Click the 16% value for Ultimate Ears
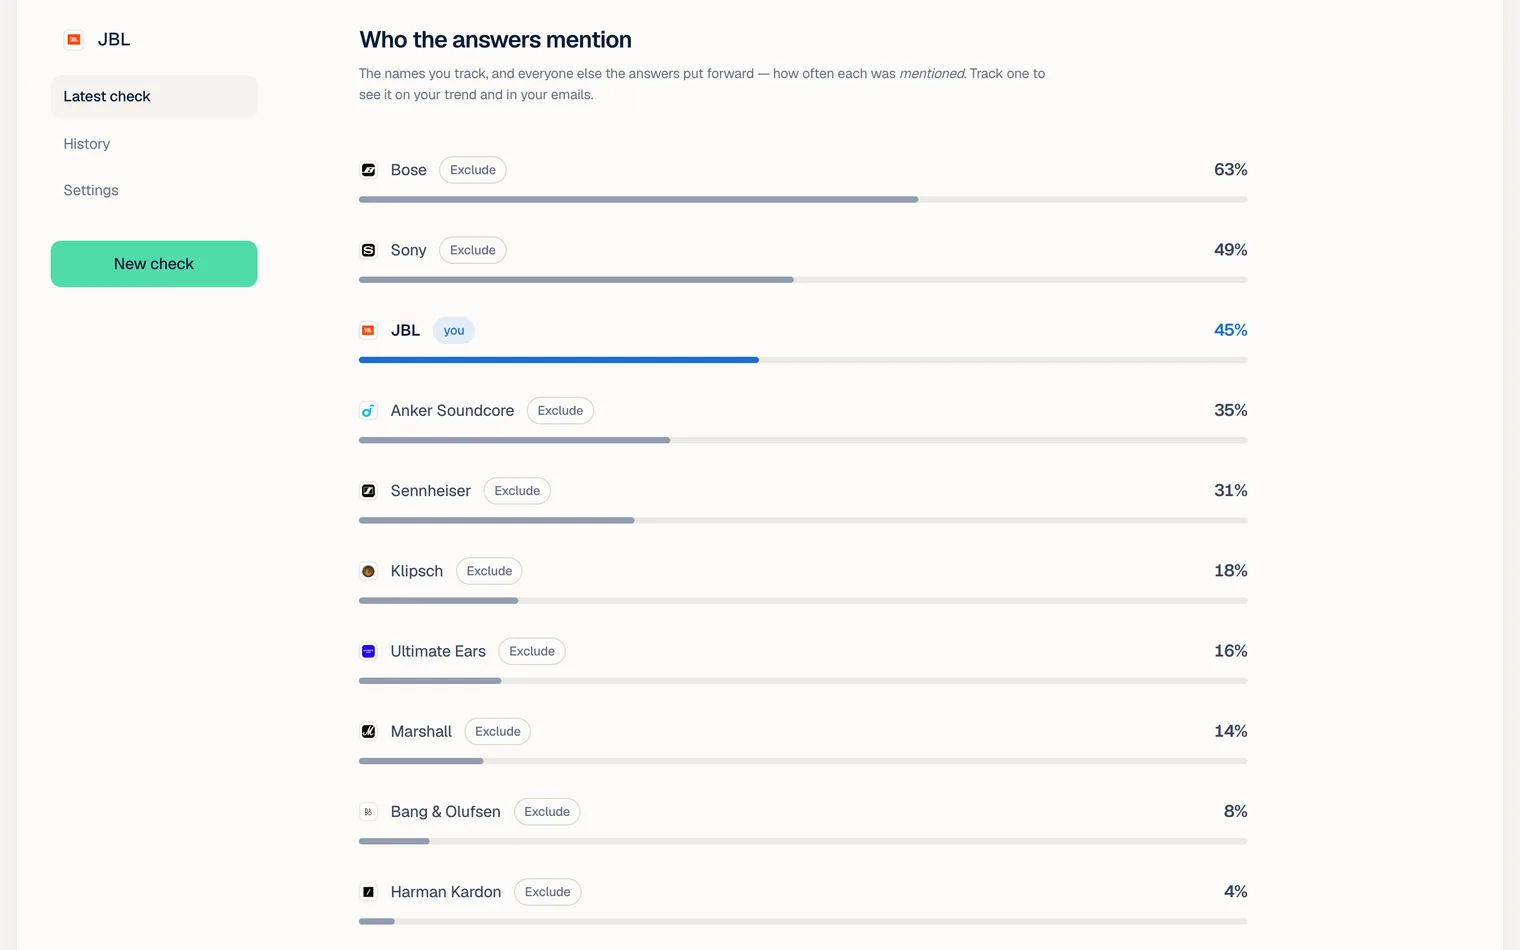The image size is (1520, 950). point(1231,651)
